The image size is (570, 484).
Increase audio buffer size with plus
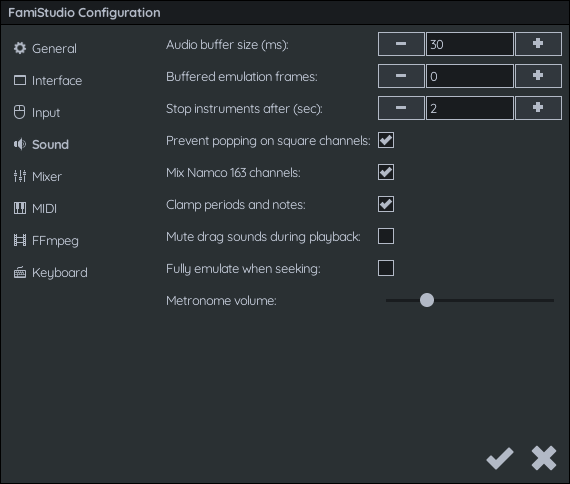(538, 44)
